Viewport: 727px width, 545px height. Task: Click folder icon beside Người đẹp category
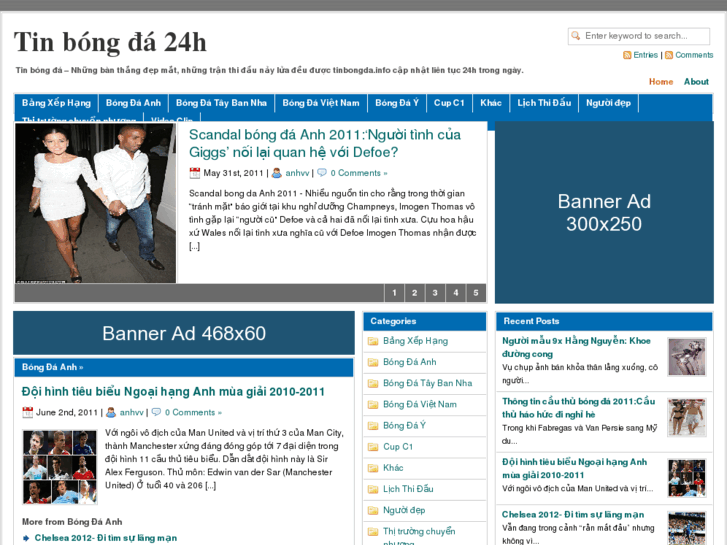[373, 511]
